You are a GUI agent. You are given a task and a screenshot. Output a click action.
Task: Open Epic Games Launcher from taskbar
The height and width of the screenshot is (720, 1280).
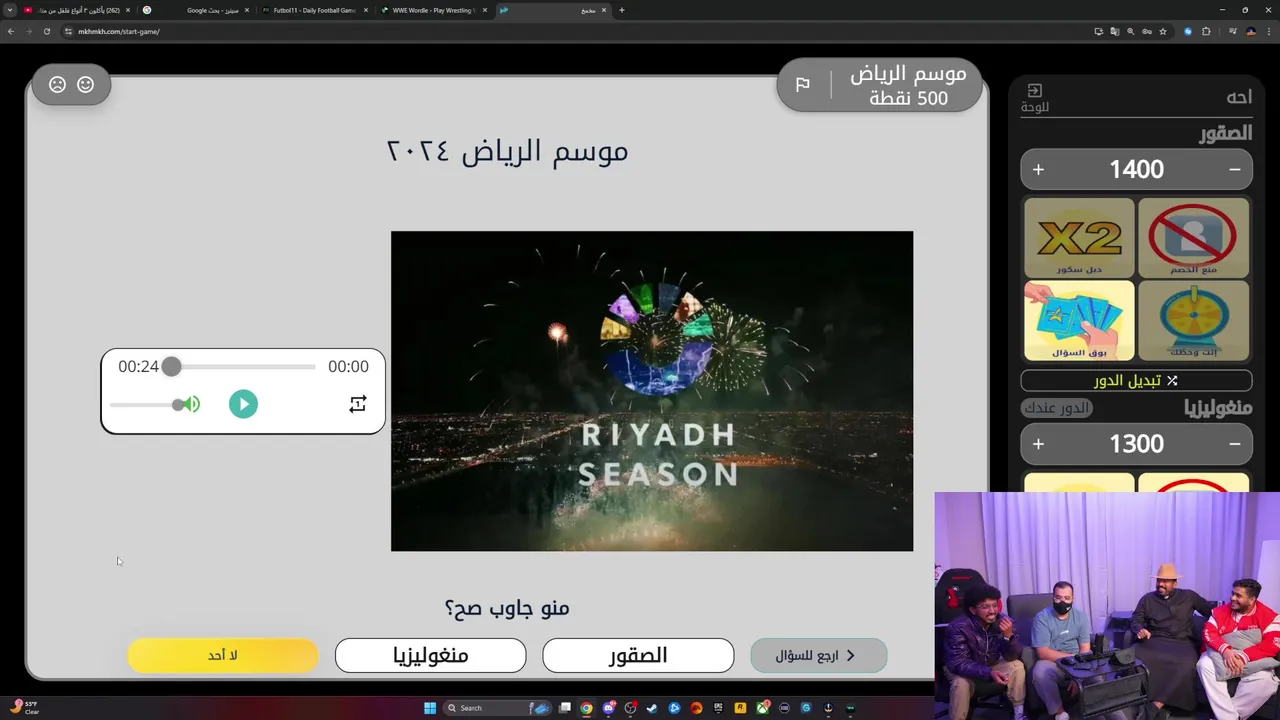(718, 708)
